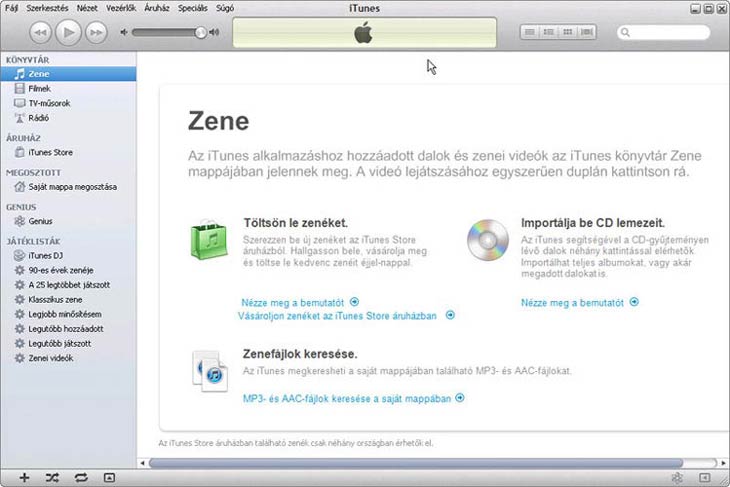The image size is (730, 487).
Task: Click arrow icon after Vásároljon zenéket link
Action: click(x=450, y=315)
